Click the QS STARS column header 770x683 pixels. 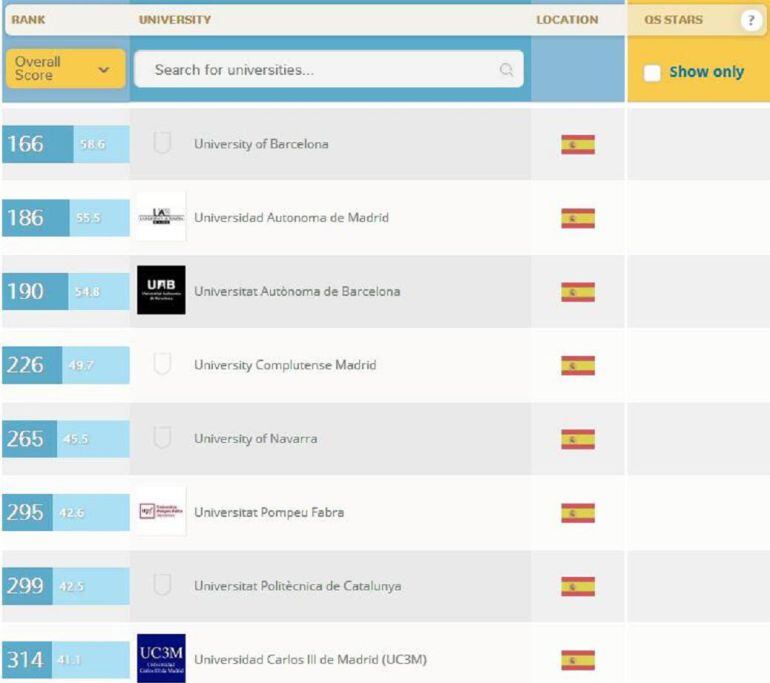click(673, 20)
